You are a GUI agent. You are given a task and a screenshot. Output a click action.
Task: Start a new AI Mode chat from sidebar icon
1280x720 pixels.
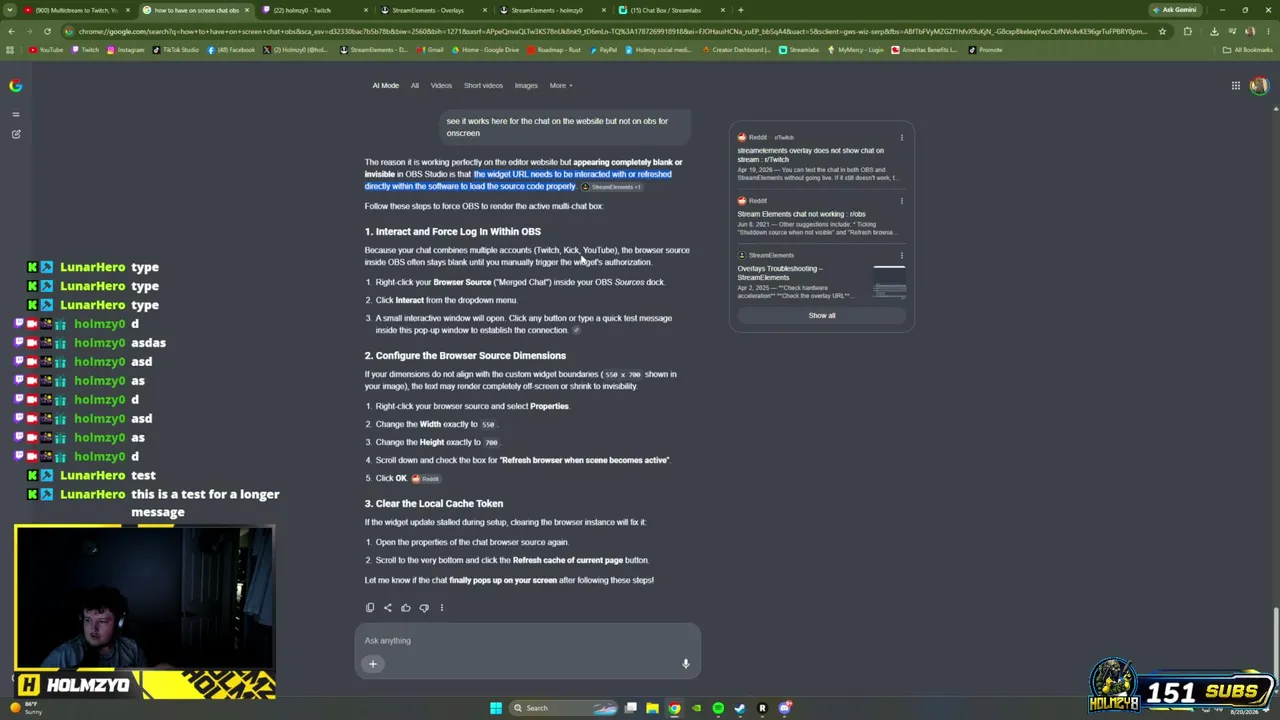tap(16, 134)
